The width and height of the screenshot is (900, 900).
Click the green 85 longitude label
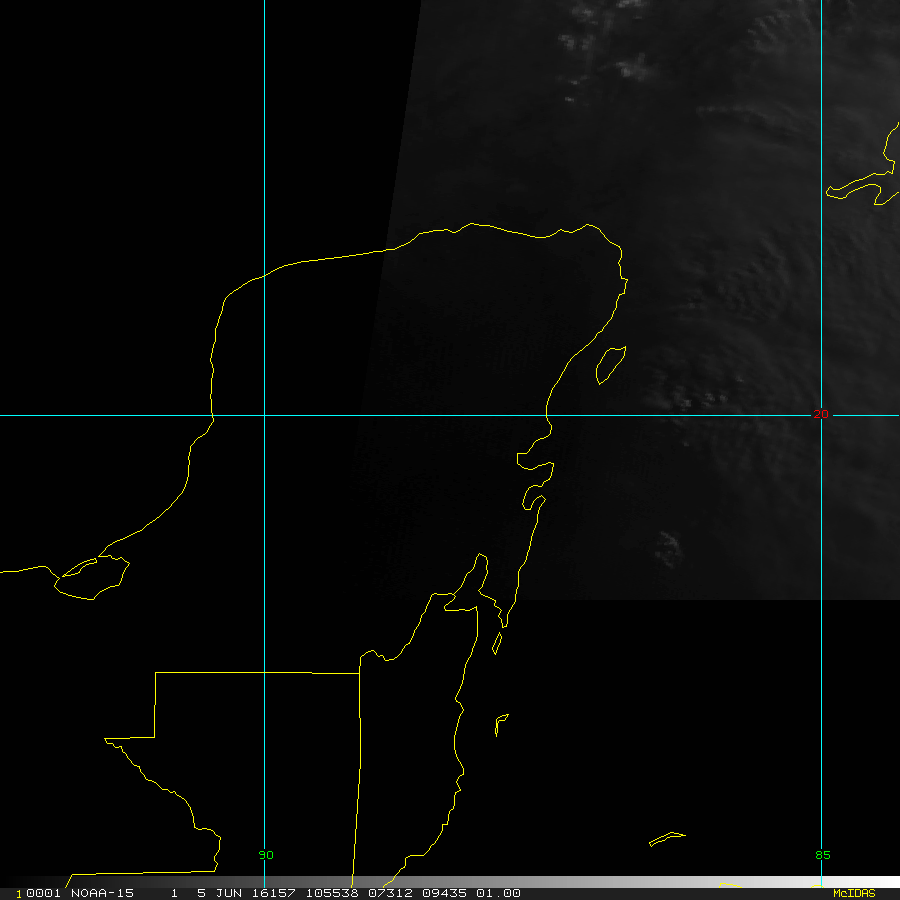(x=821, y=855)
